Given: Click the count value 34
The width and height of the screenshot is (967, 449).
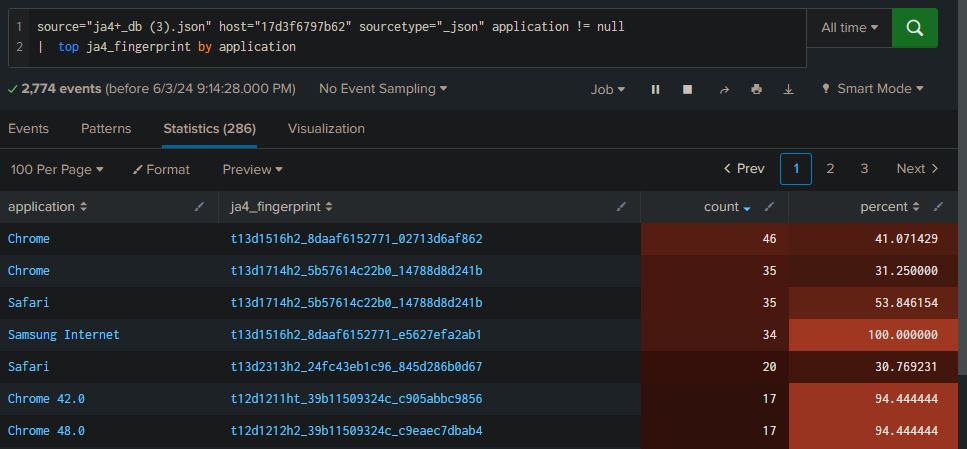Looking at the screenshot, I should 769,335.
